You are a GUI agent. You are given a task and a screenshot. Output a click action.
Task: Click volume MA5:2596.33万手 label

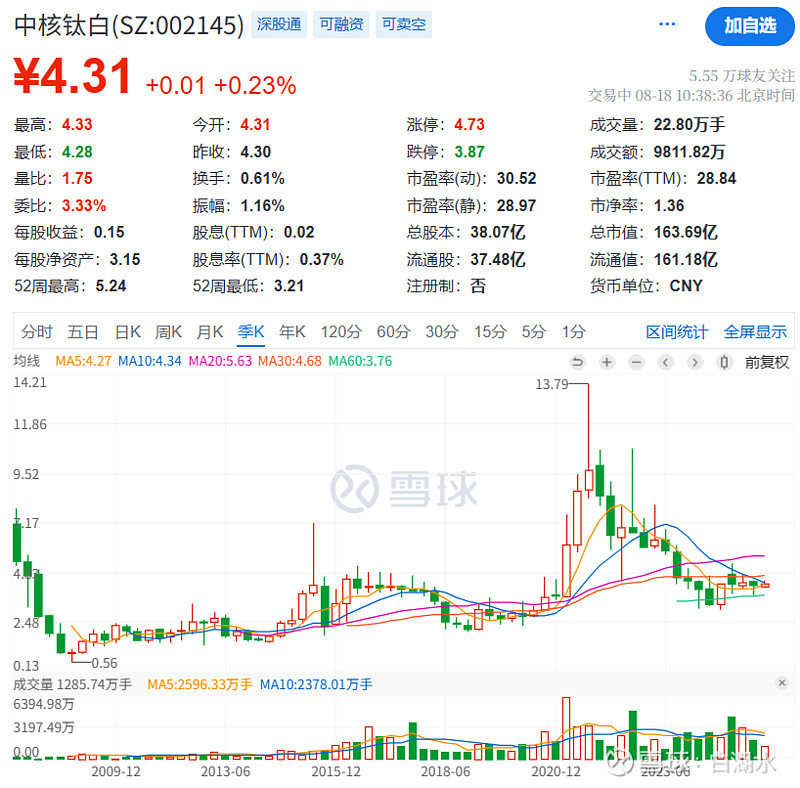click(x=199, y=684)
